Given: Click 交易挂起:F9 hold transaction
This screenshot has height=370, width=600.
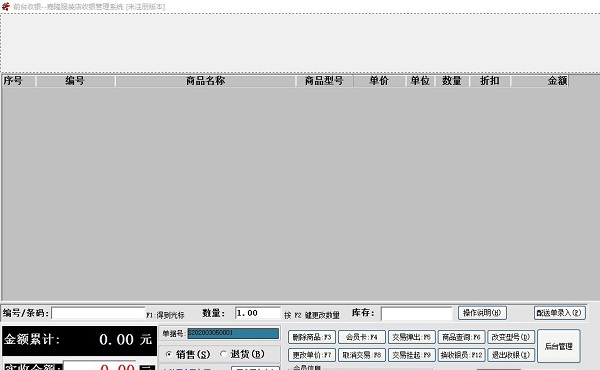Looking at the screenshot, I should [x=412, y=355].
